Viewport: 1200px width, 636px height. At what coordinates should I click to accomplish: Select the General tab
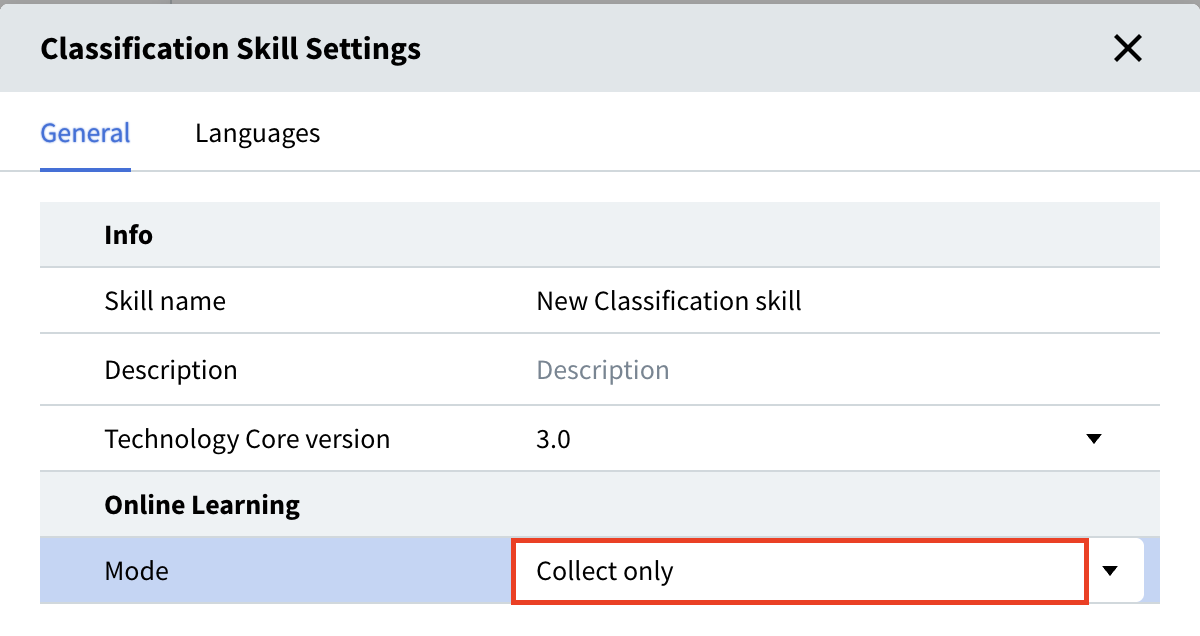pyautogui.click(x=85, y=133)
